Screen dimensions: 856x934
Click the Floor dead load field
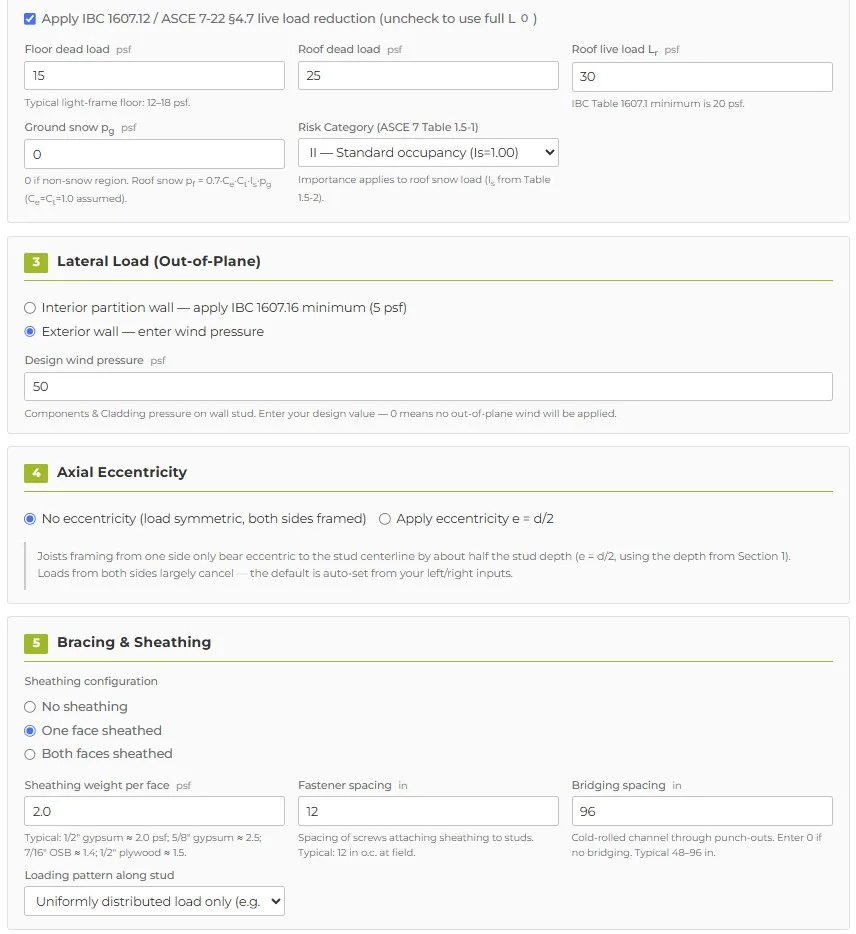click(154, 76)
